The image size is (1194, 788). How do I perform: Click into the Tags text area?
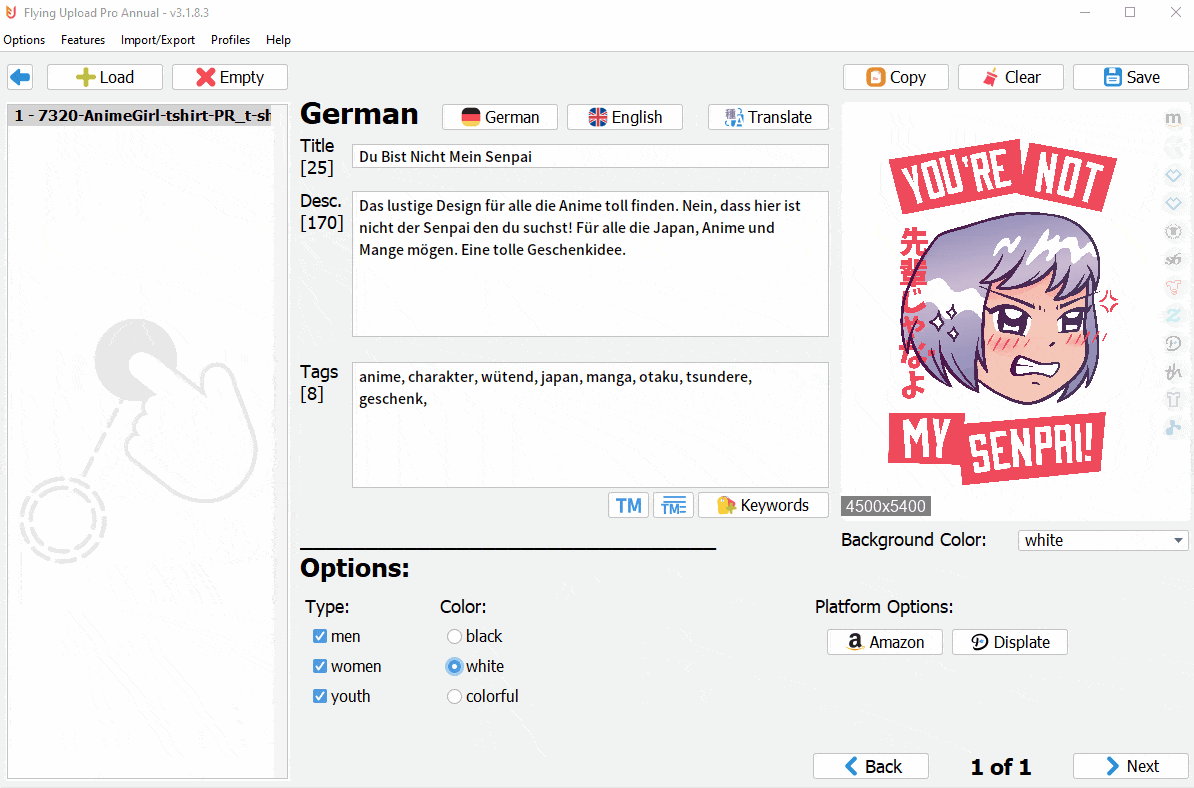click(x=590, y=425)
